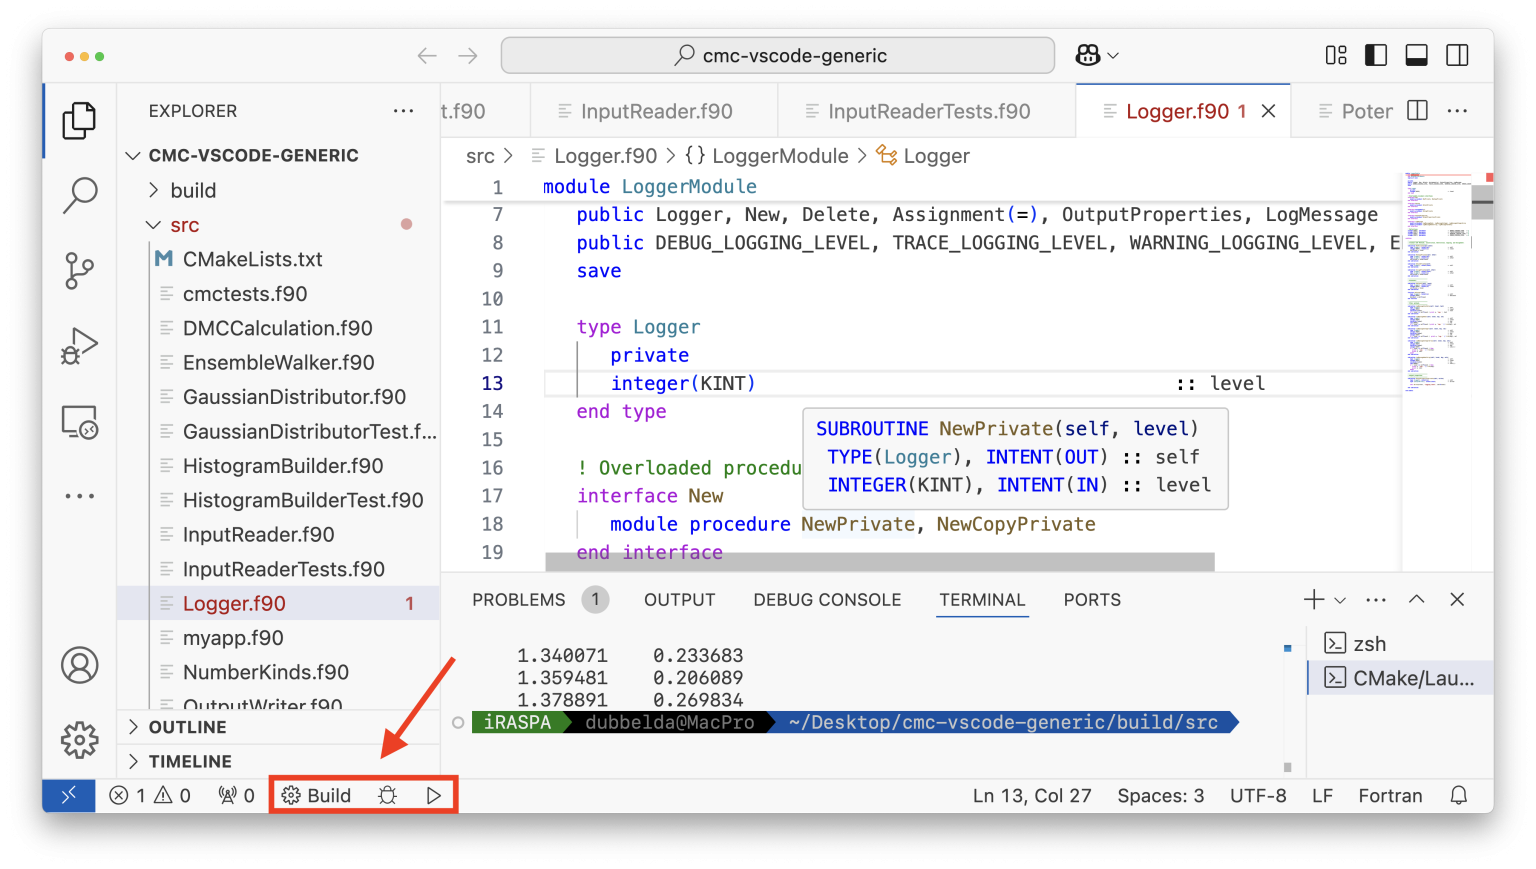The height and width of the screenshot is (869, 1536).
Task: Open the Search view in the activity bar
Action: click(80, 196)
